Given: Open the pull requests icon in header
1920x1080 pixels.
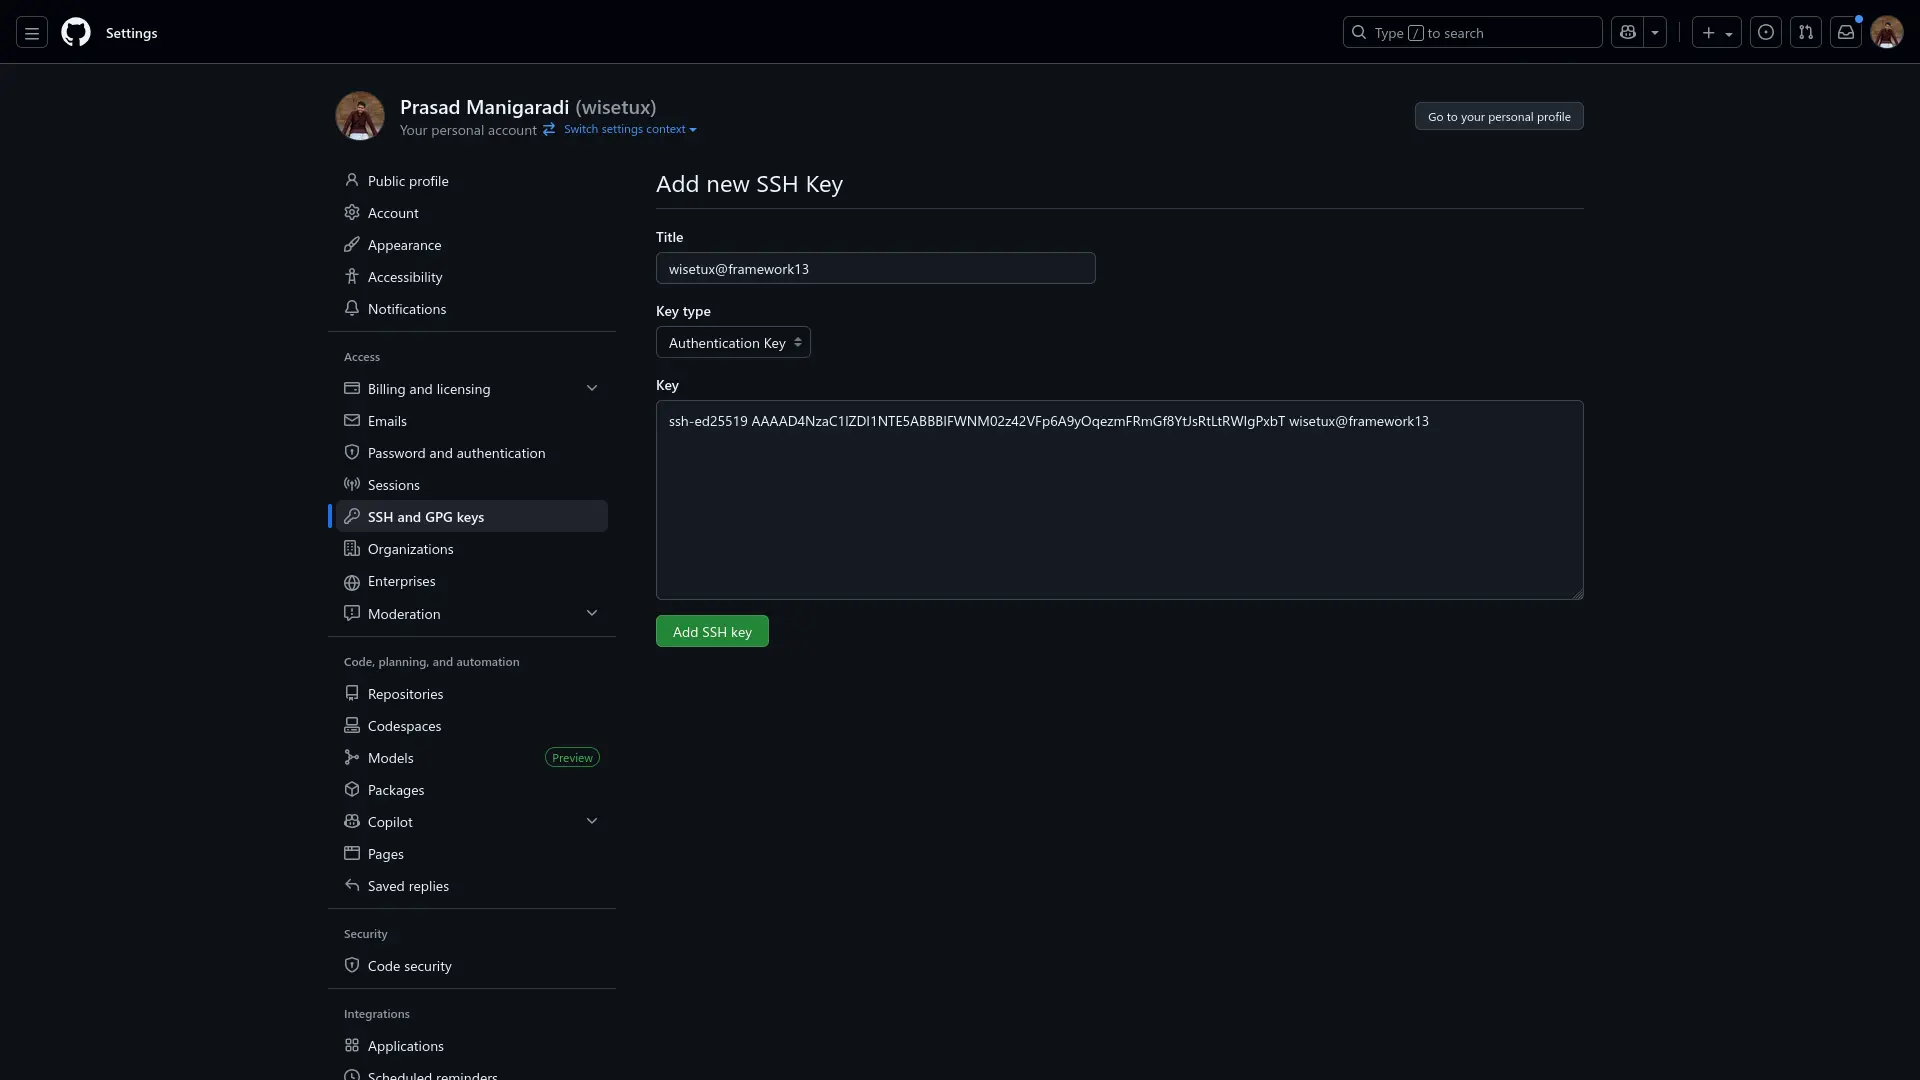Looking at the screenshot, I should 1806,33.
